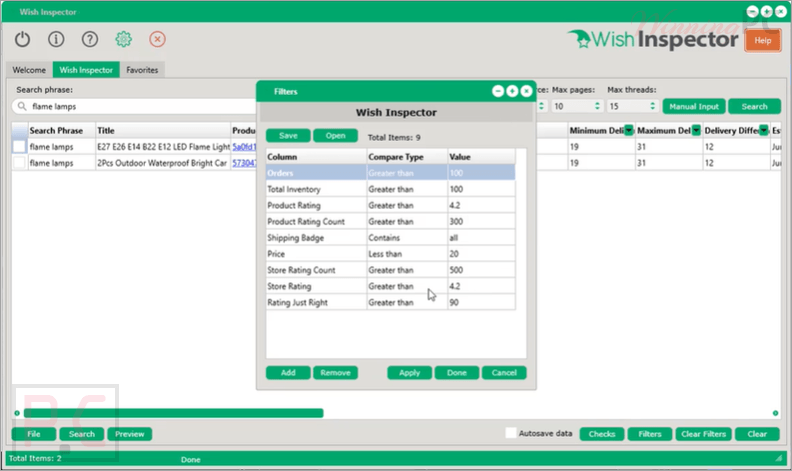Click Open in Filters dialog
Viewport: 792px width, 471px height.
[x=335, y=135]
